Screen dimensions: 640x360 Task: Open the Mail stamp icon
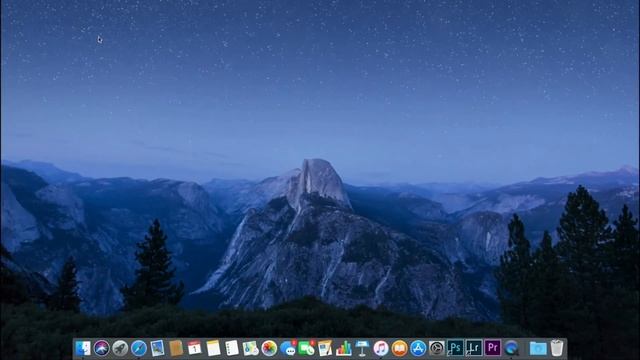158,348
